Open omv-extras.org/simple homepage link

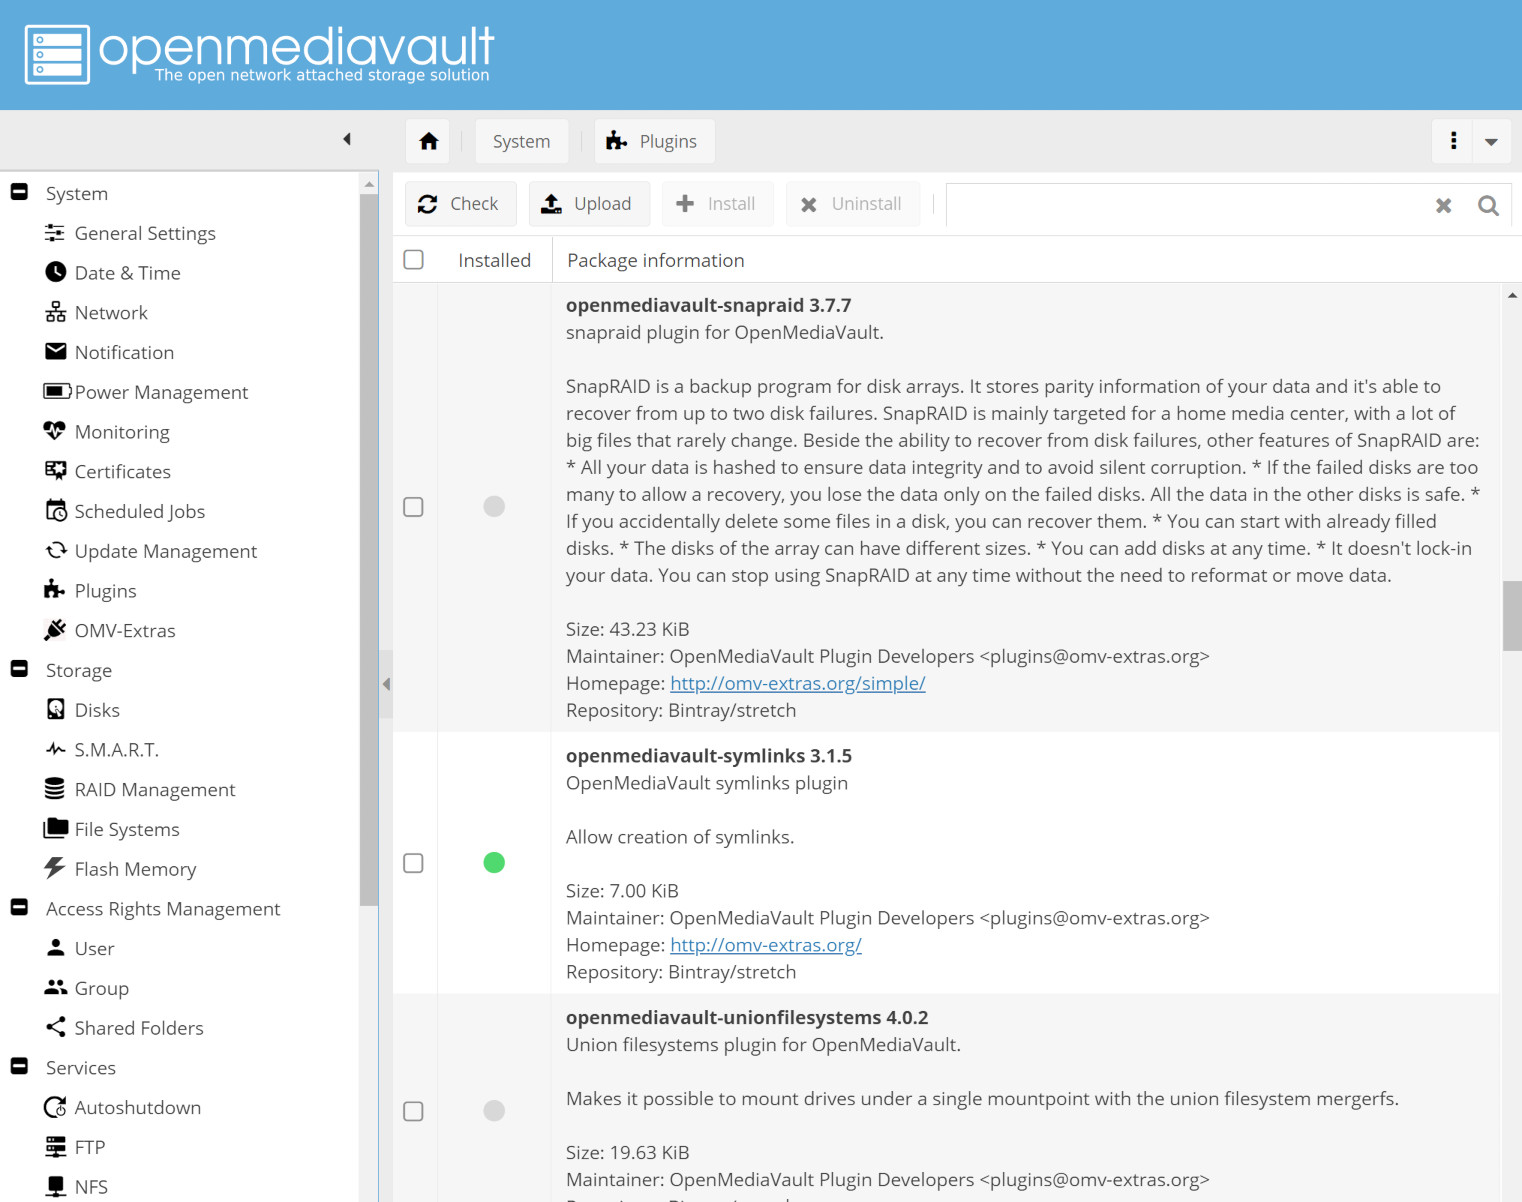point(797,683)
